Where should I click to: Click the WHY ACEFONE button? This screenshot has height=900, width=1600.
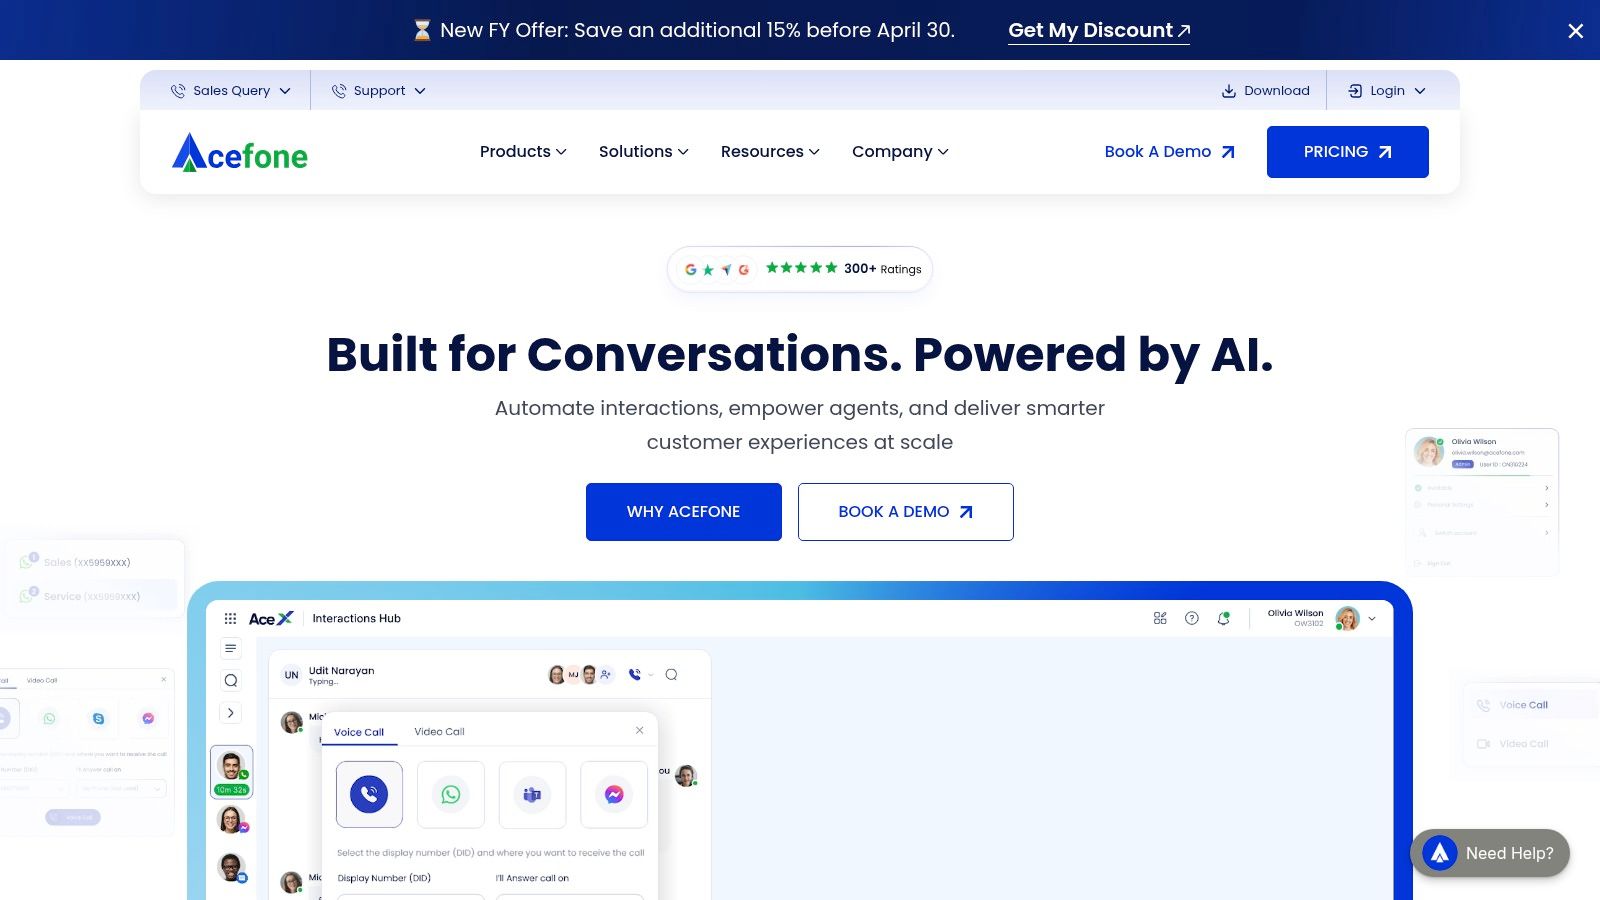(684, 512)
